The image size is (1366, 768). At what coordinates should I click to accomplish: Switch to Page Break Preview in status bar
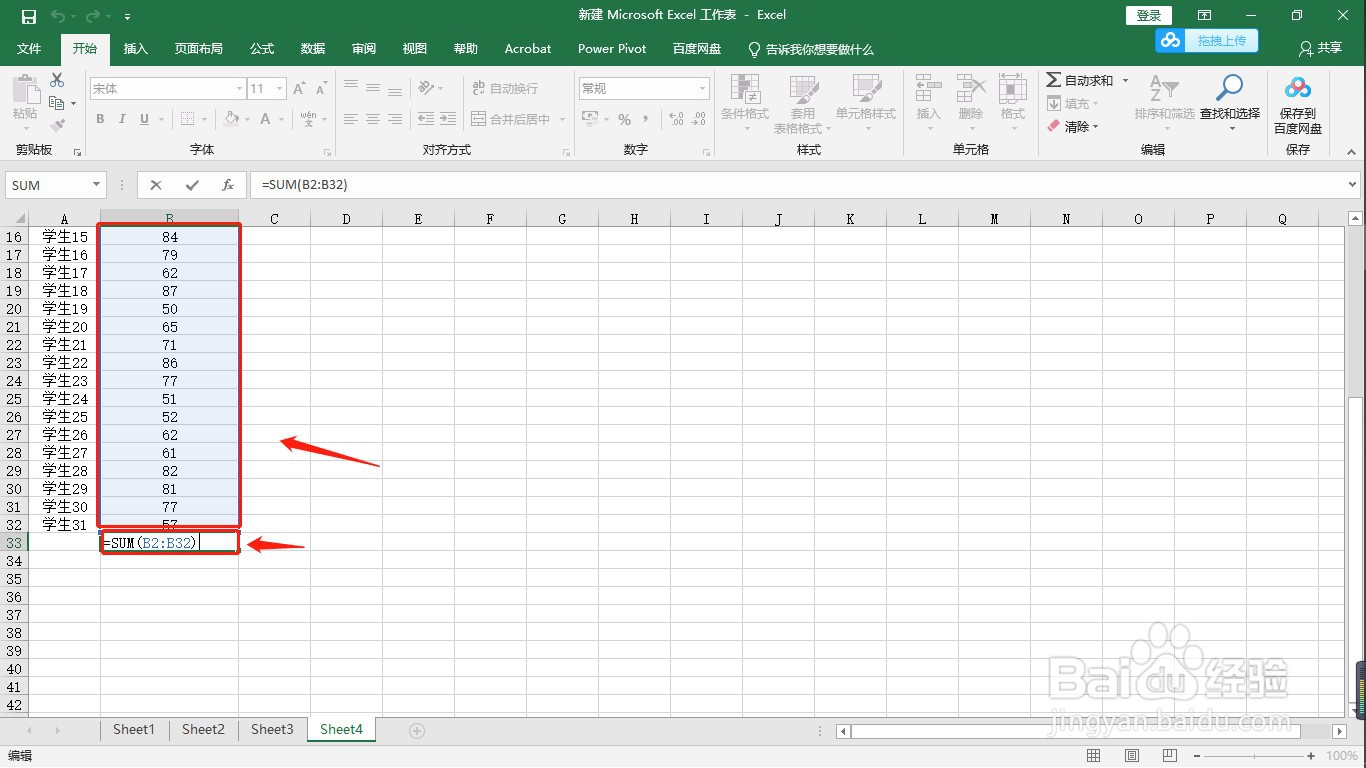click(x=1169, y=756)
